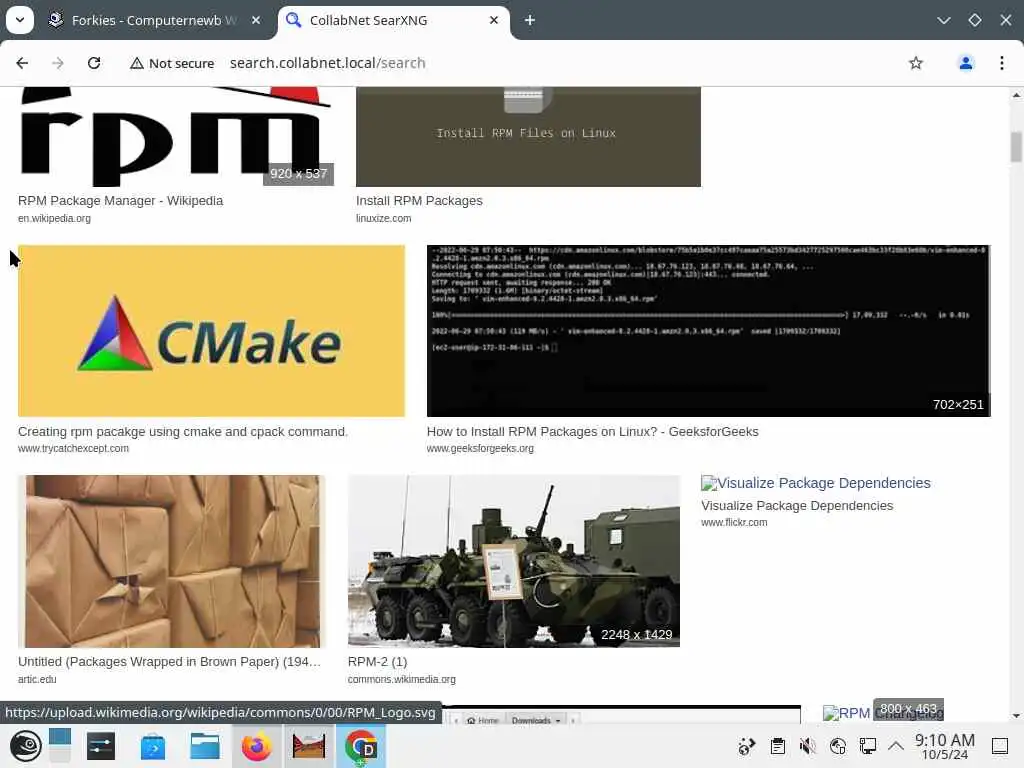This screenshot has height=768, width=1024.
Task: Open the globe tray icon
Action: coord(838,746)
